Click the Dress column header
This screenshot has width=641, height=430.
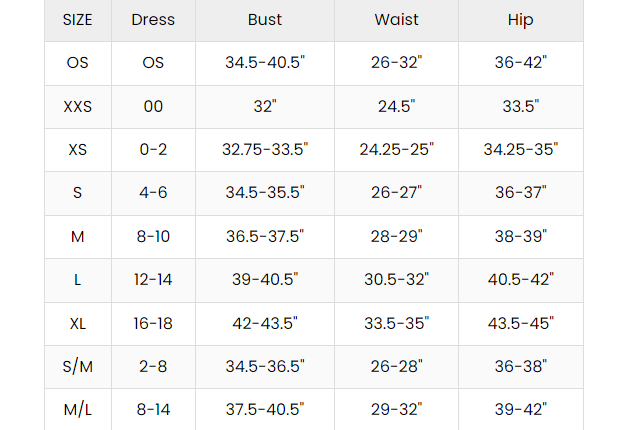(x=153, y=20)
